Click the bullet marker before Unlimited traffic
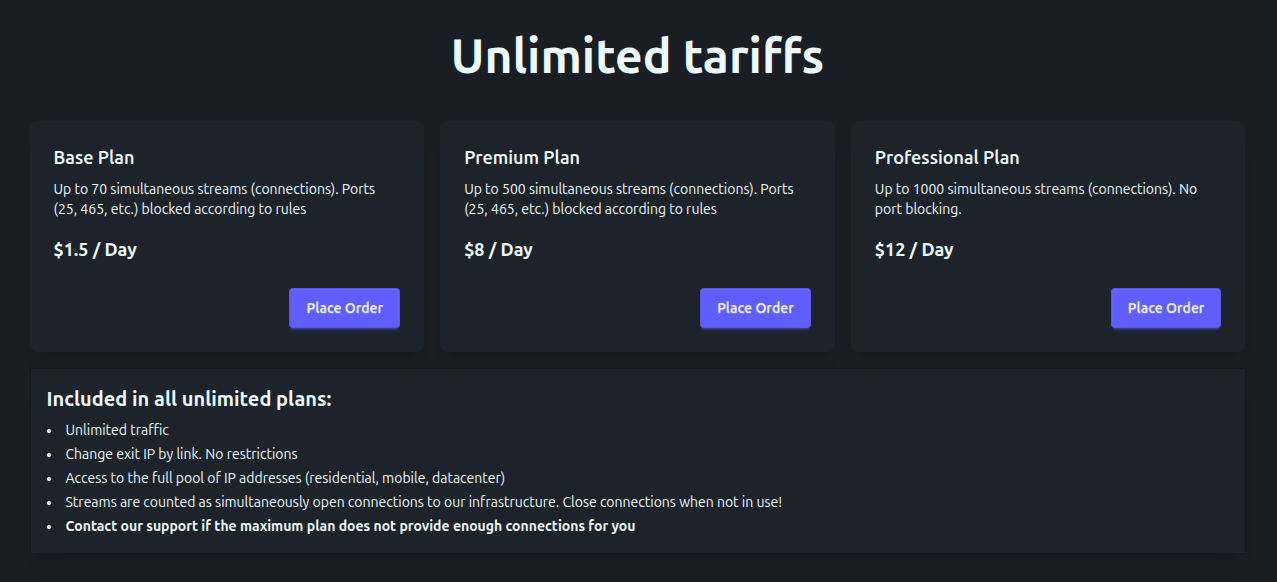Screen dimensions: 1277x582 pos(49,431)
